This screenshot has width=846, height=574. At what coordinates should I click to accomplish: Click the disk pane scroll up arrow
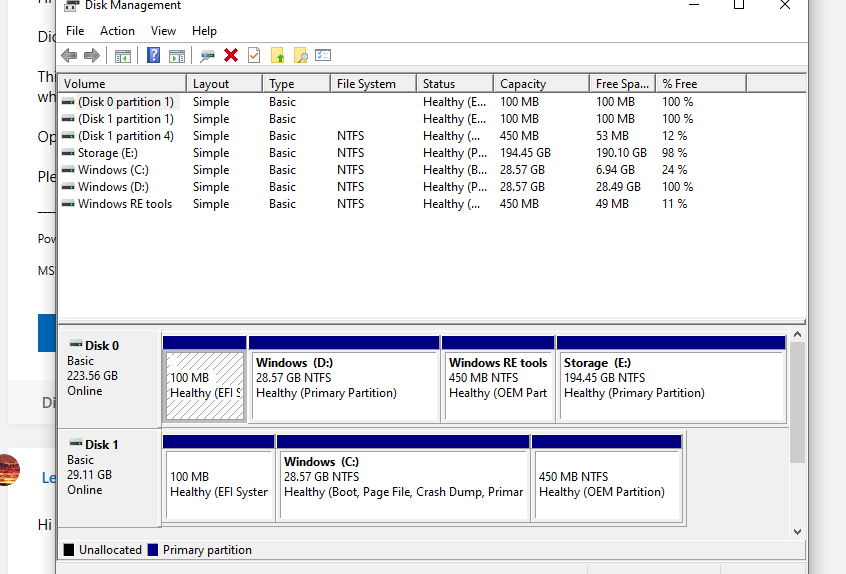tap(797, 334)
